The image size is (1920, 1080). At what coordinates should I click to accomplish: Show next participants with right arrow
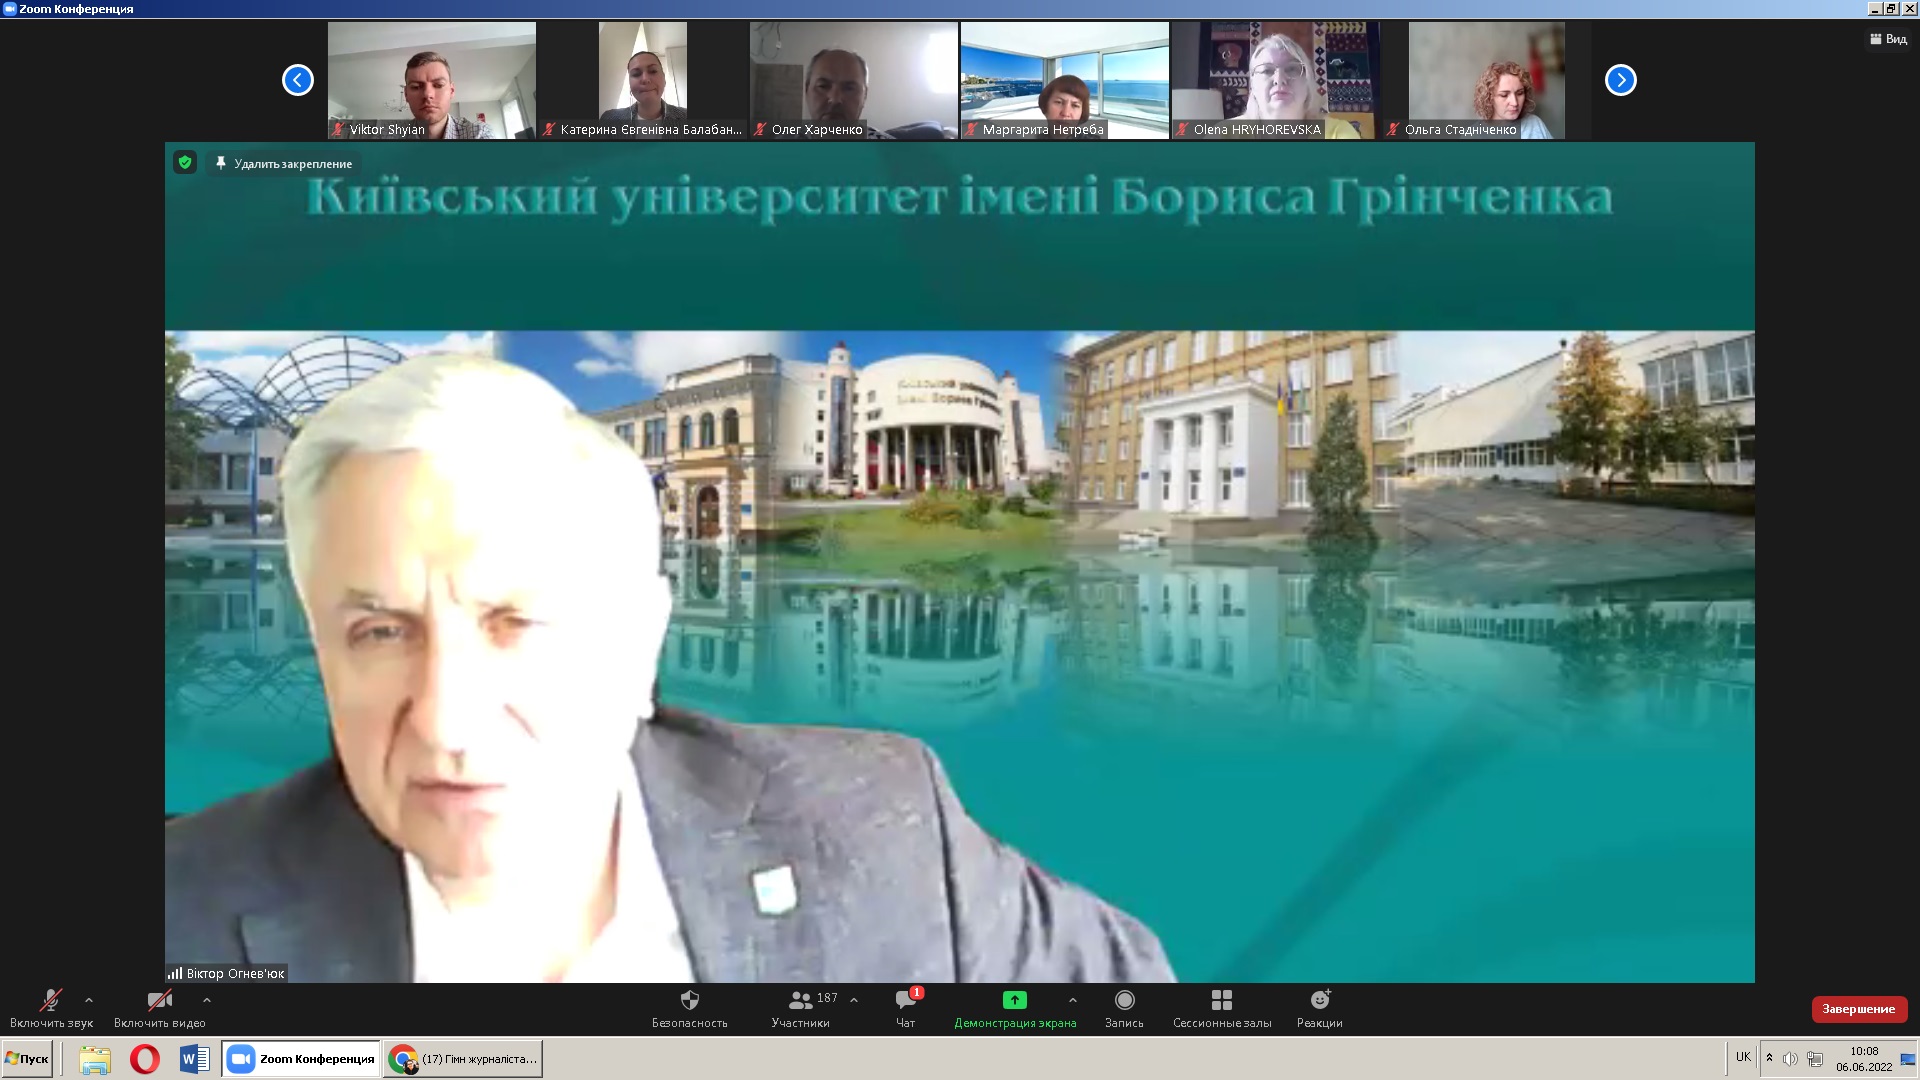(1620, 80)
